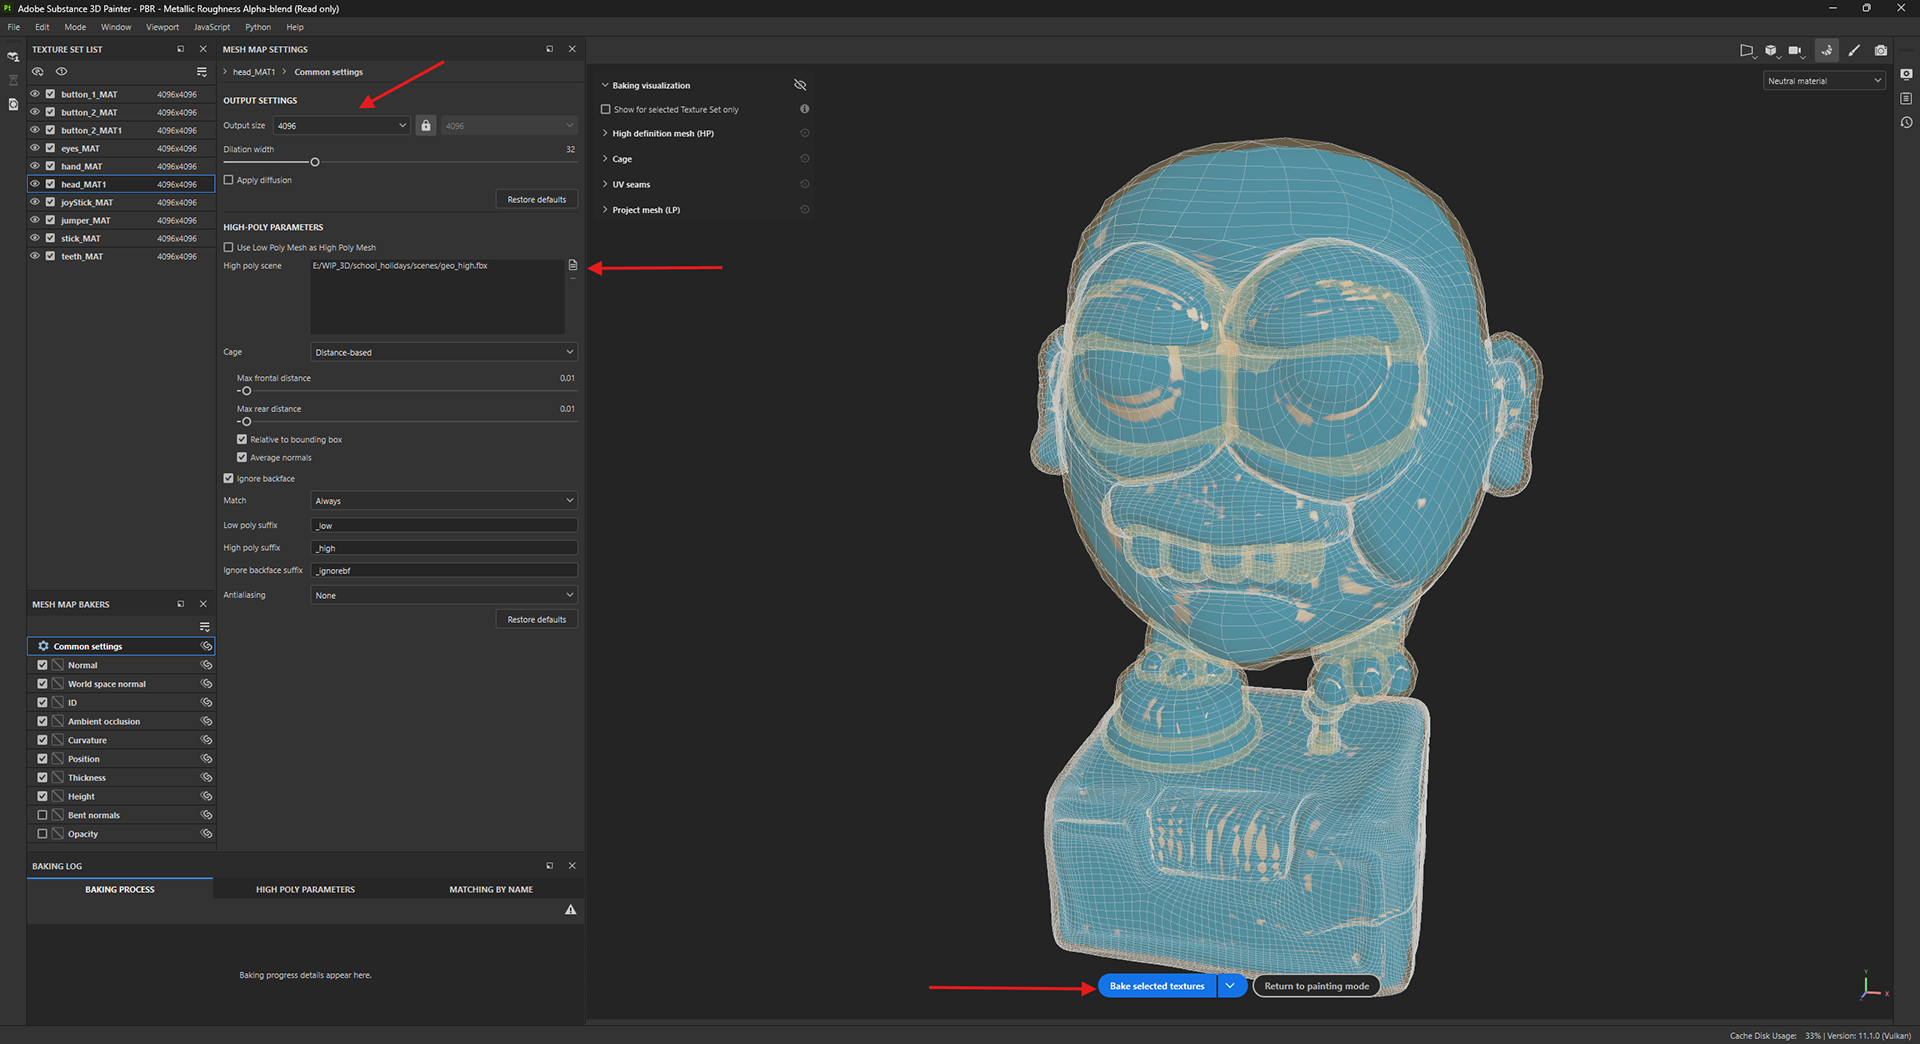
Task: Click the link icon on Normal baker row
Action: (206, 665)
